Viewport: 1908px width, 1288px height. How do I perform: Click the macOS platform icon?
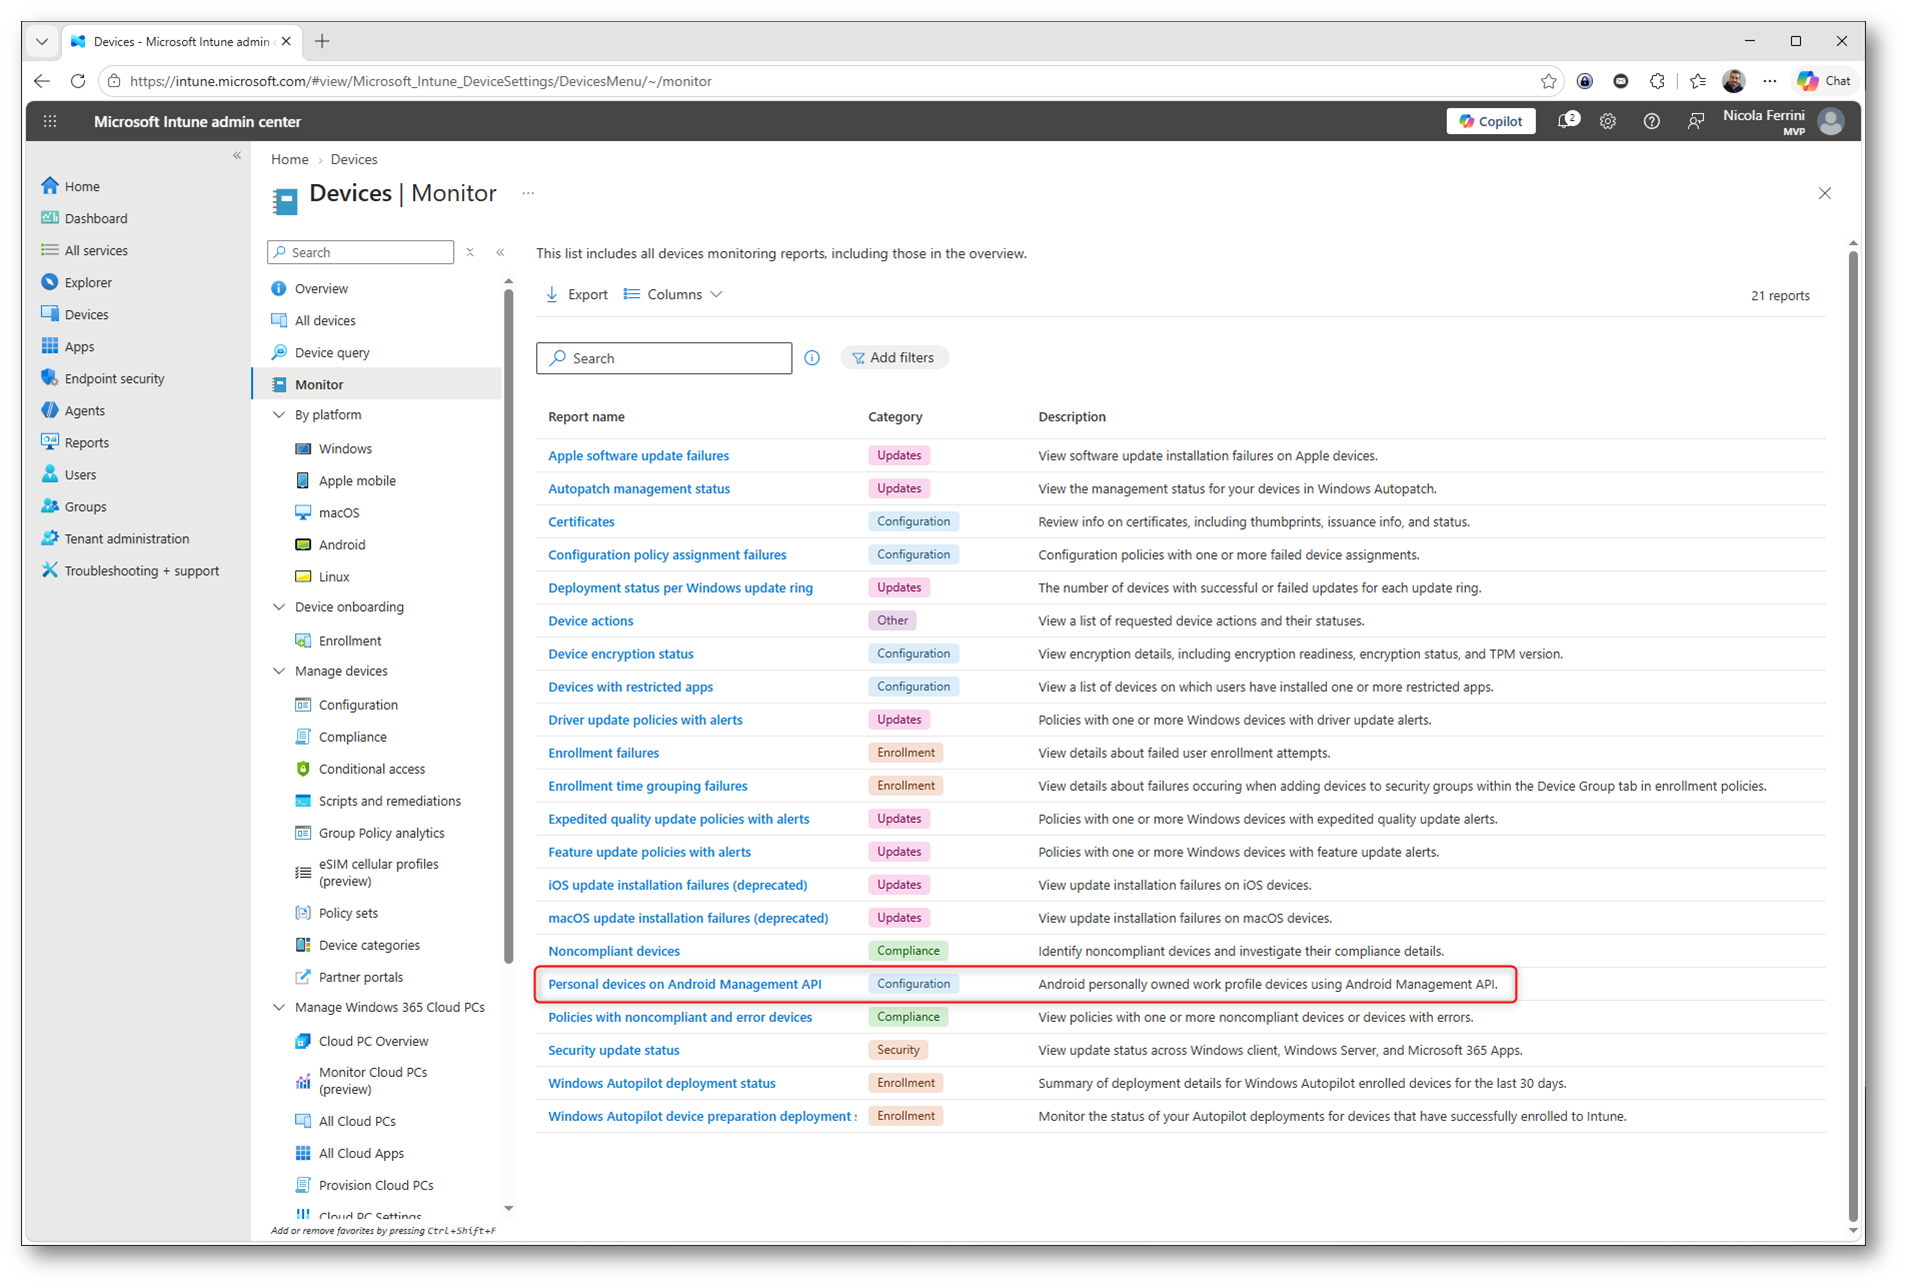(303, 513)
